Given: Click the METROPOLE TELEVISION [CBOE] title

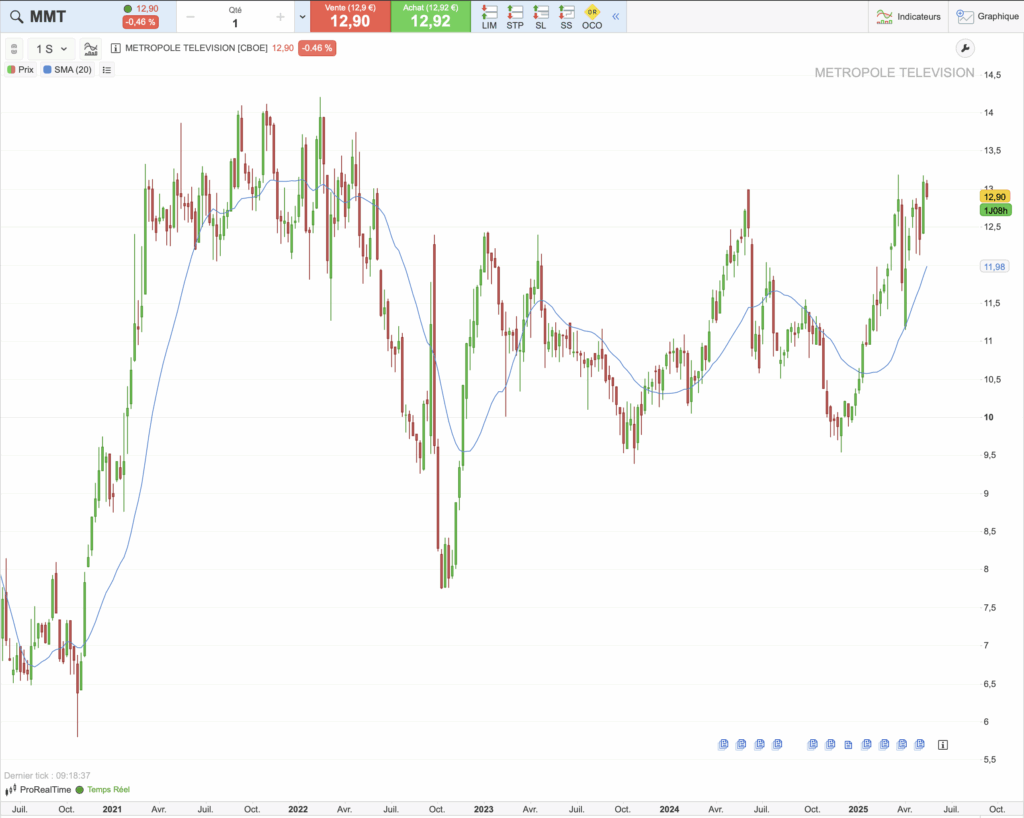Looking at the screenshot, I should [x=196, y=48].
